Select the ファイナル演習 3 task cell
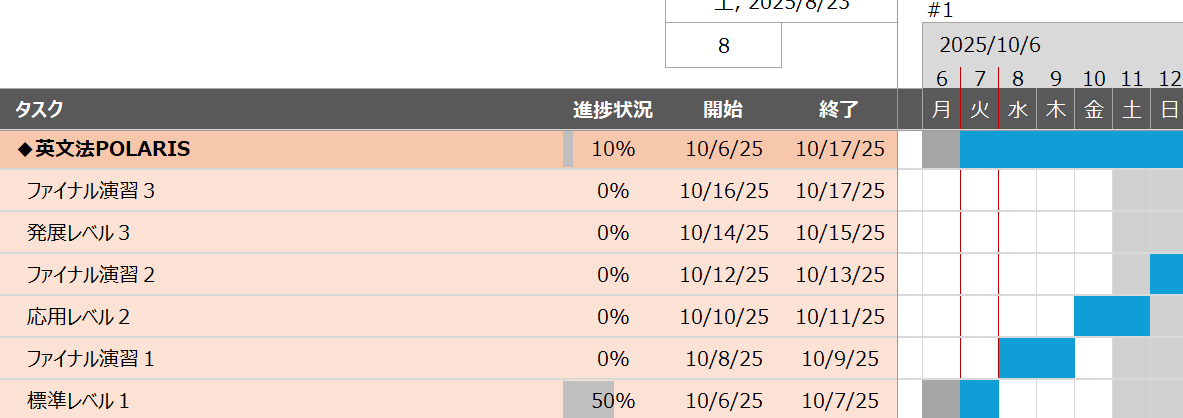Image resolution: width=1183 pixels, height=418 pixels. coord(91,191)
